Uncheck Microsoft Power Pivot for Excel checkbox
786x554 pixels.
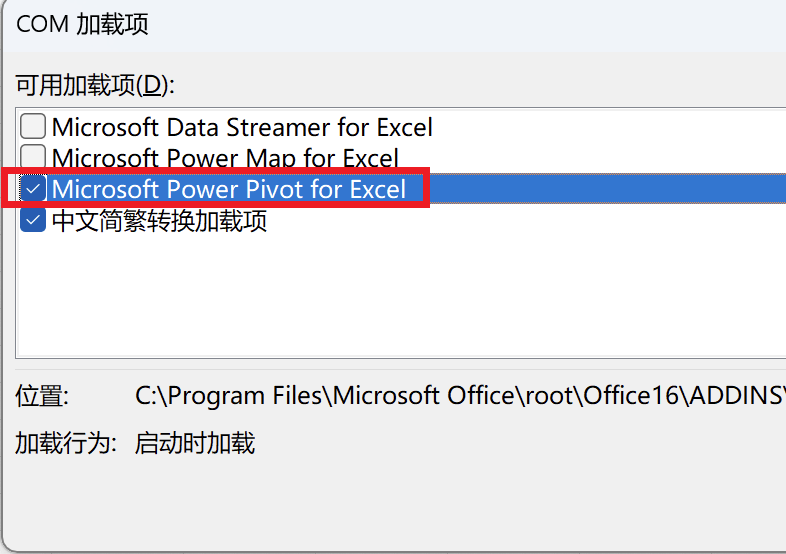pyautogui.click(x=33, y=189)
